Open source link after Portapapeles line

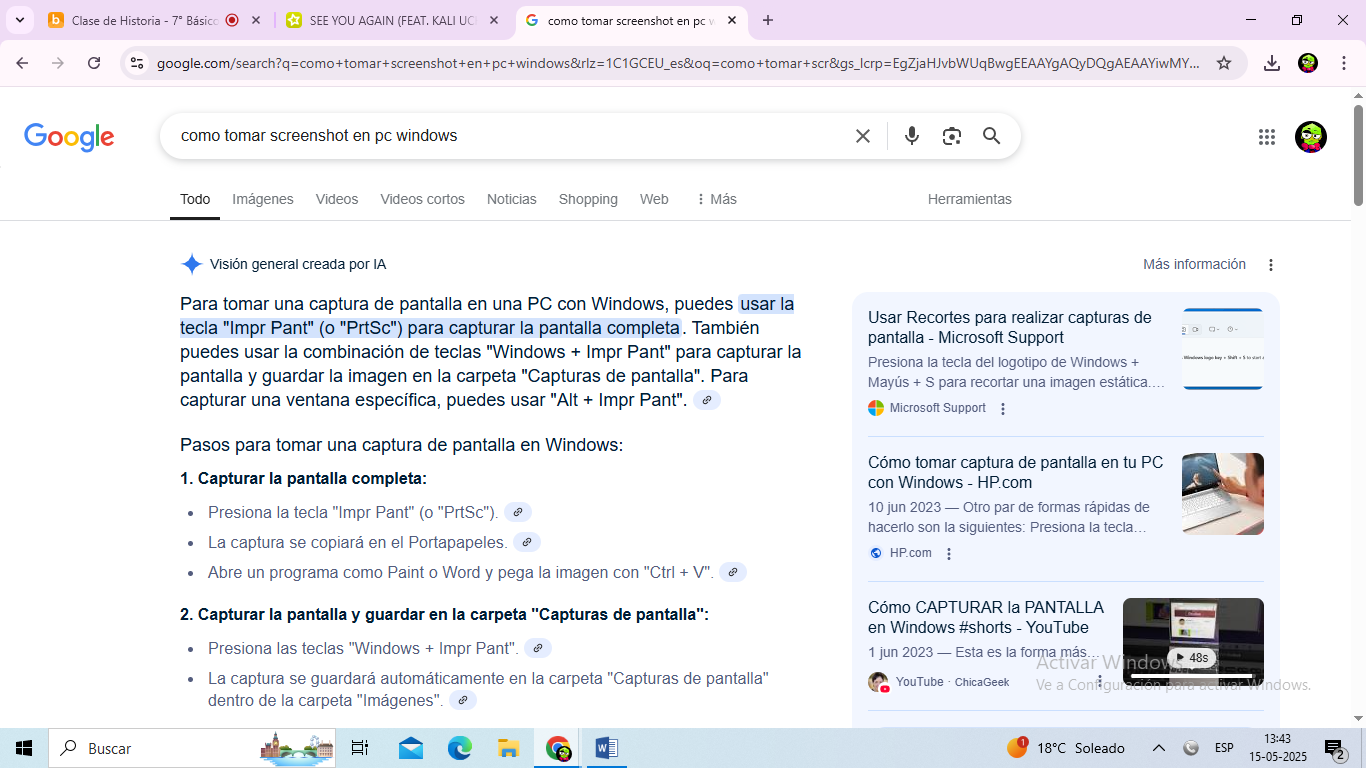527,542
